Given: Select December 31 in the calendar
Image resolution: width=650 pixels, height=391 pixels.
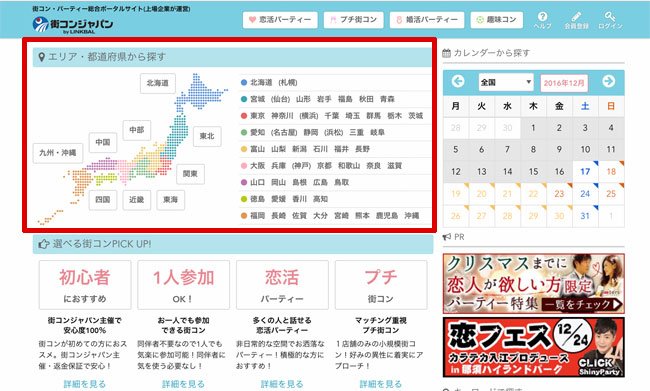Looking at the screenshot, I should coord(585,216).
